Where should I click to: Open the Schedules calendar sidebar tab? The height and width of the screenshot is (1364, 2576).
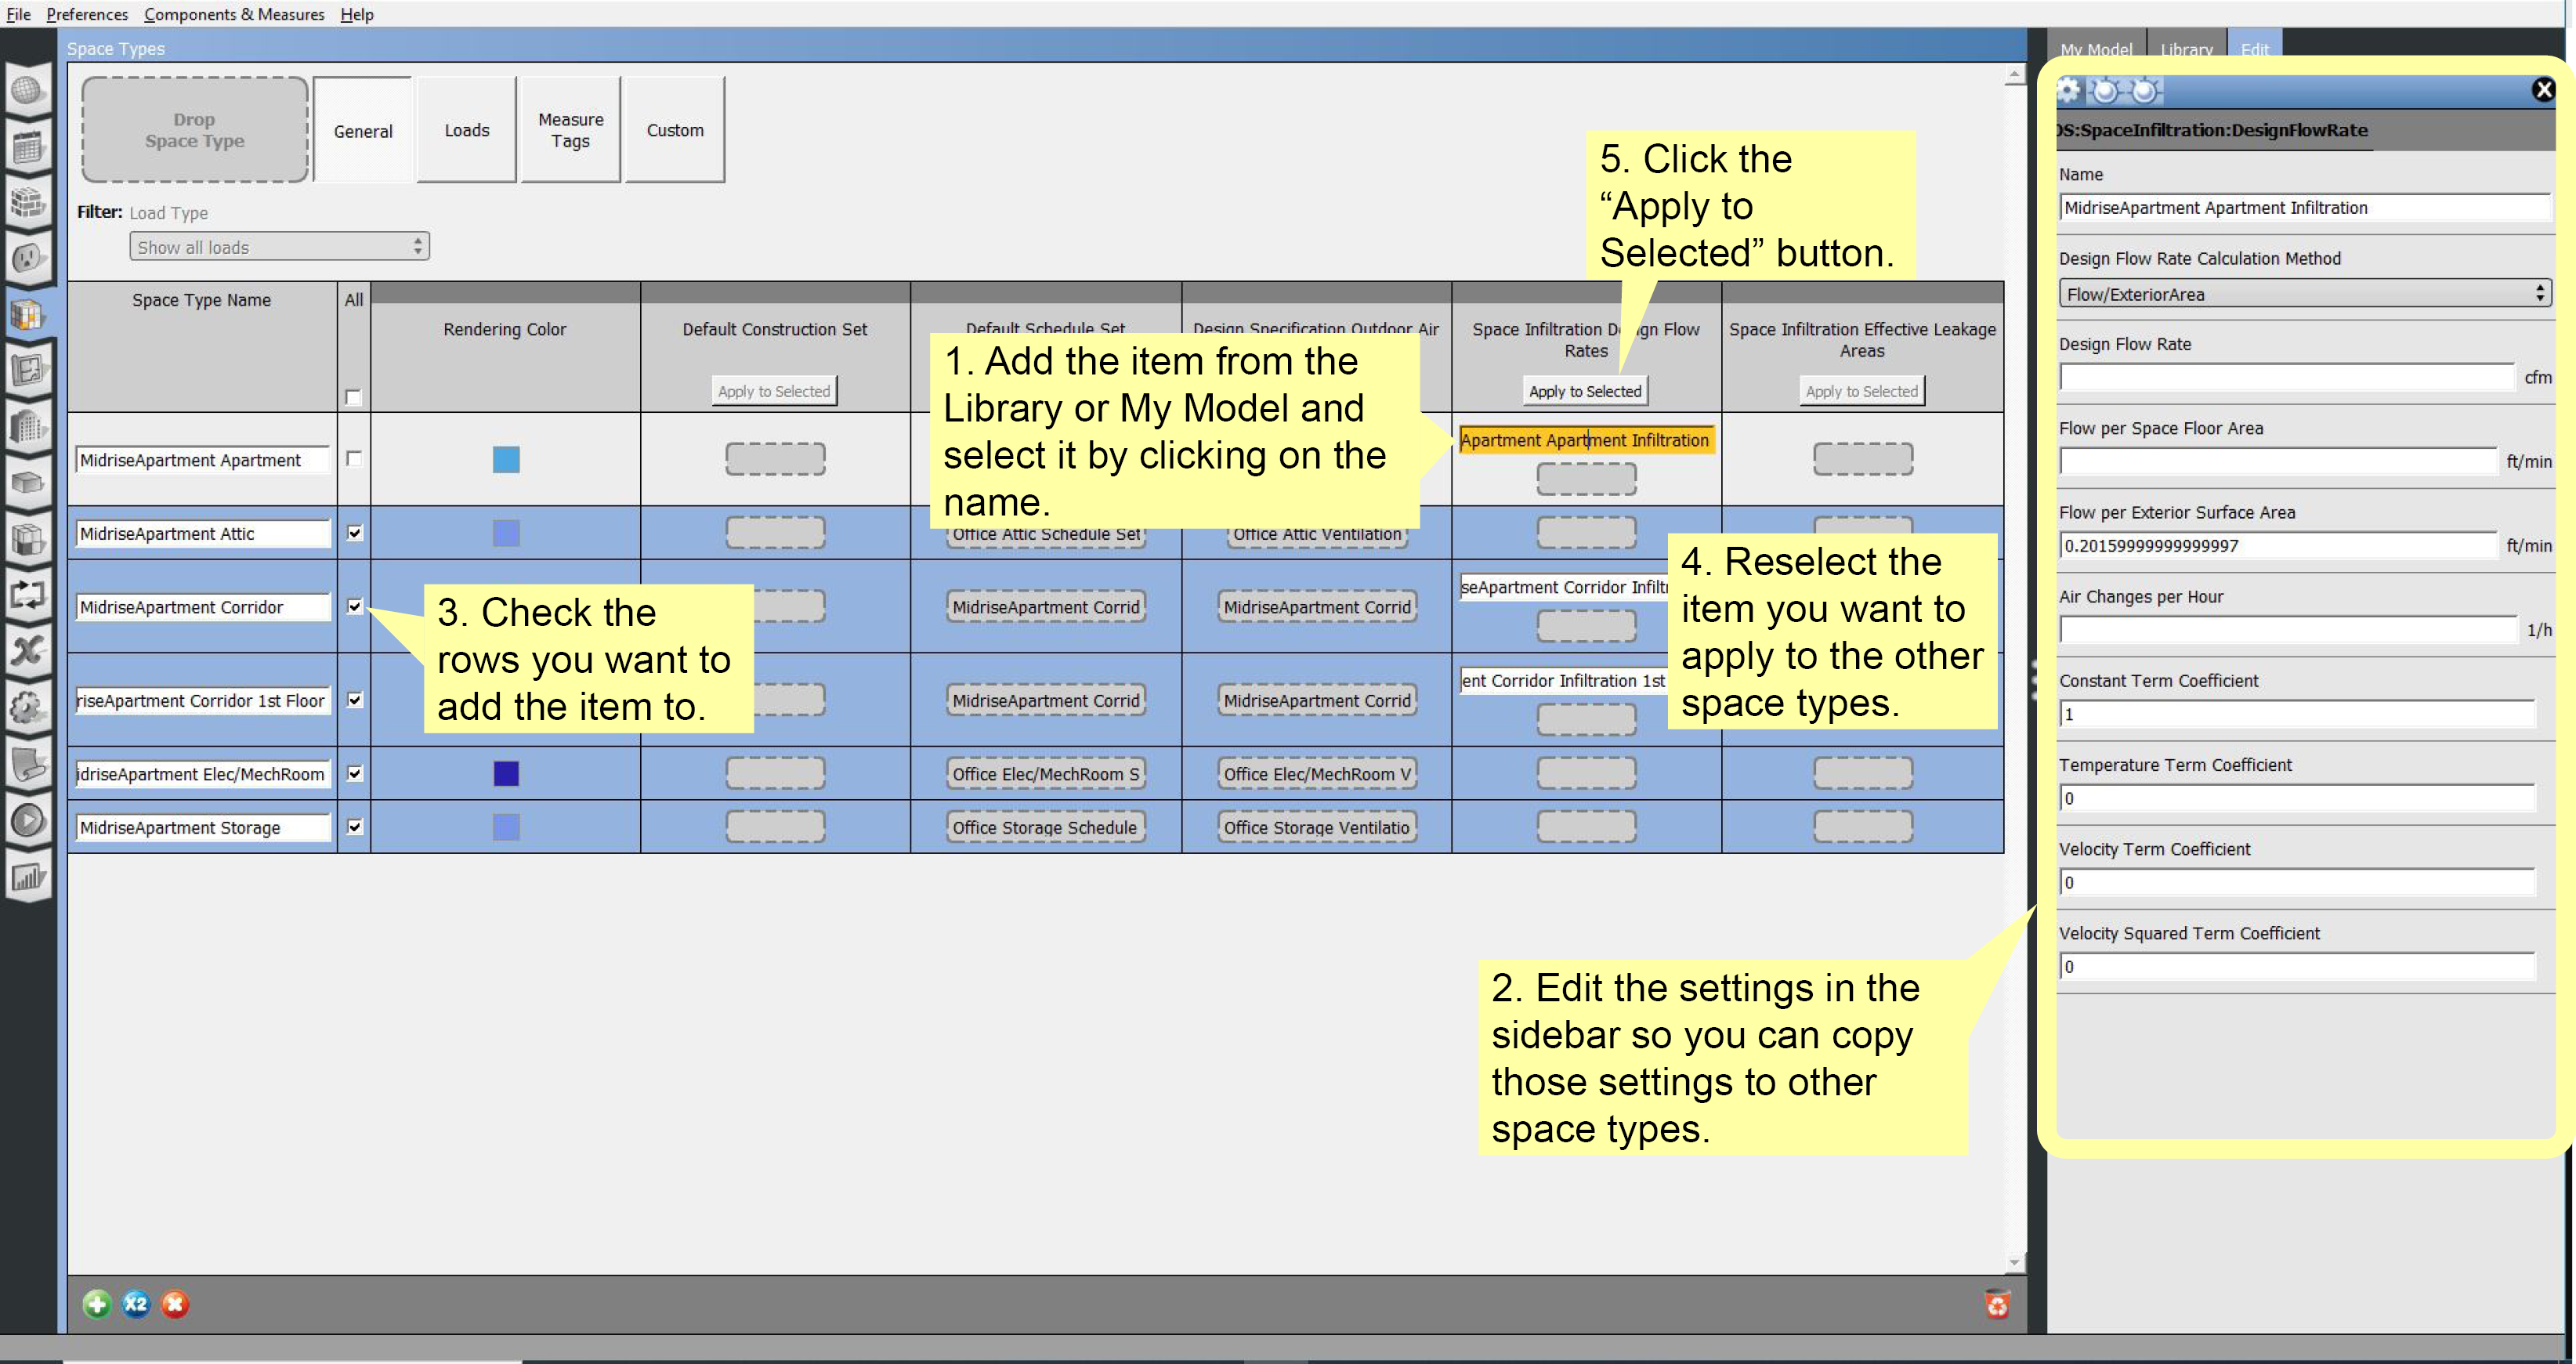tap(28, 148)
